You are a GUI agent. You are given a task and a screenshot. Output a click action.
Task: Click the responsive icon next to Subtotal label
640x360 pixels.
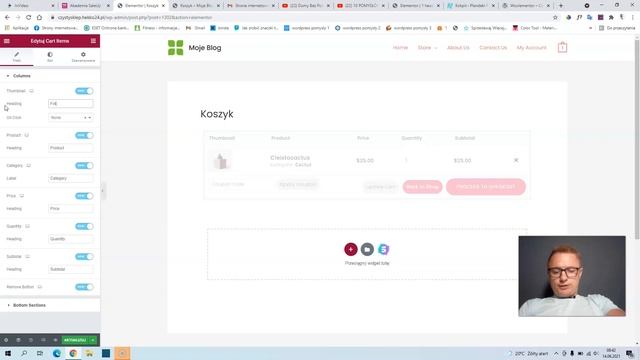click(x=27, y=256)
